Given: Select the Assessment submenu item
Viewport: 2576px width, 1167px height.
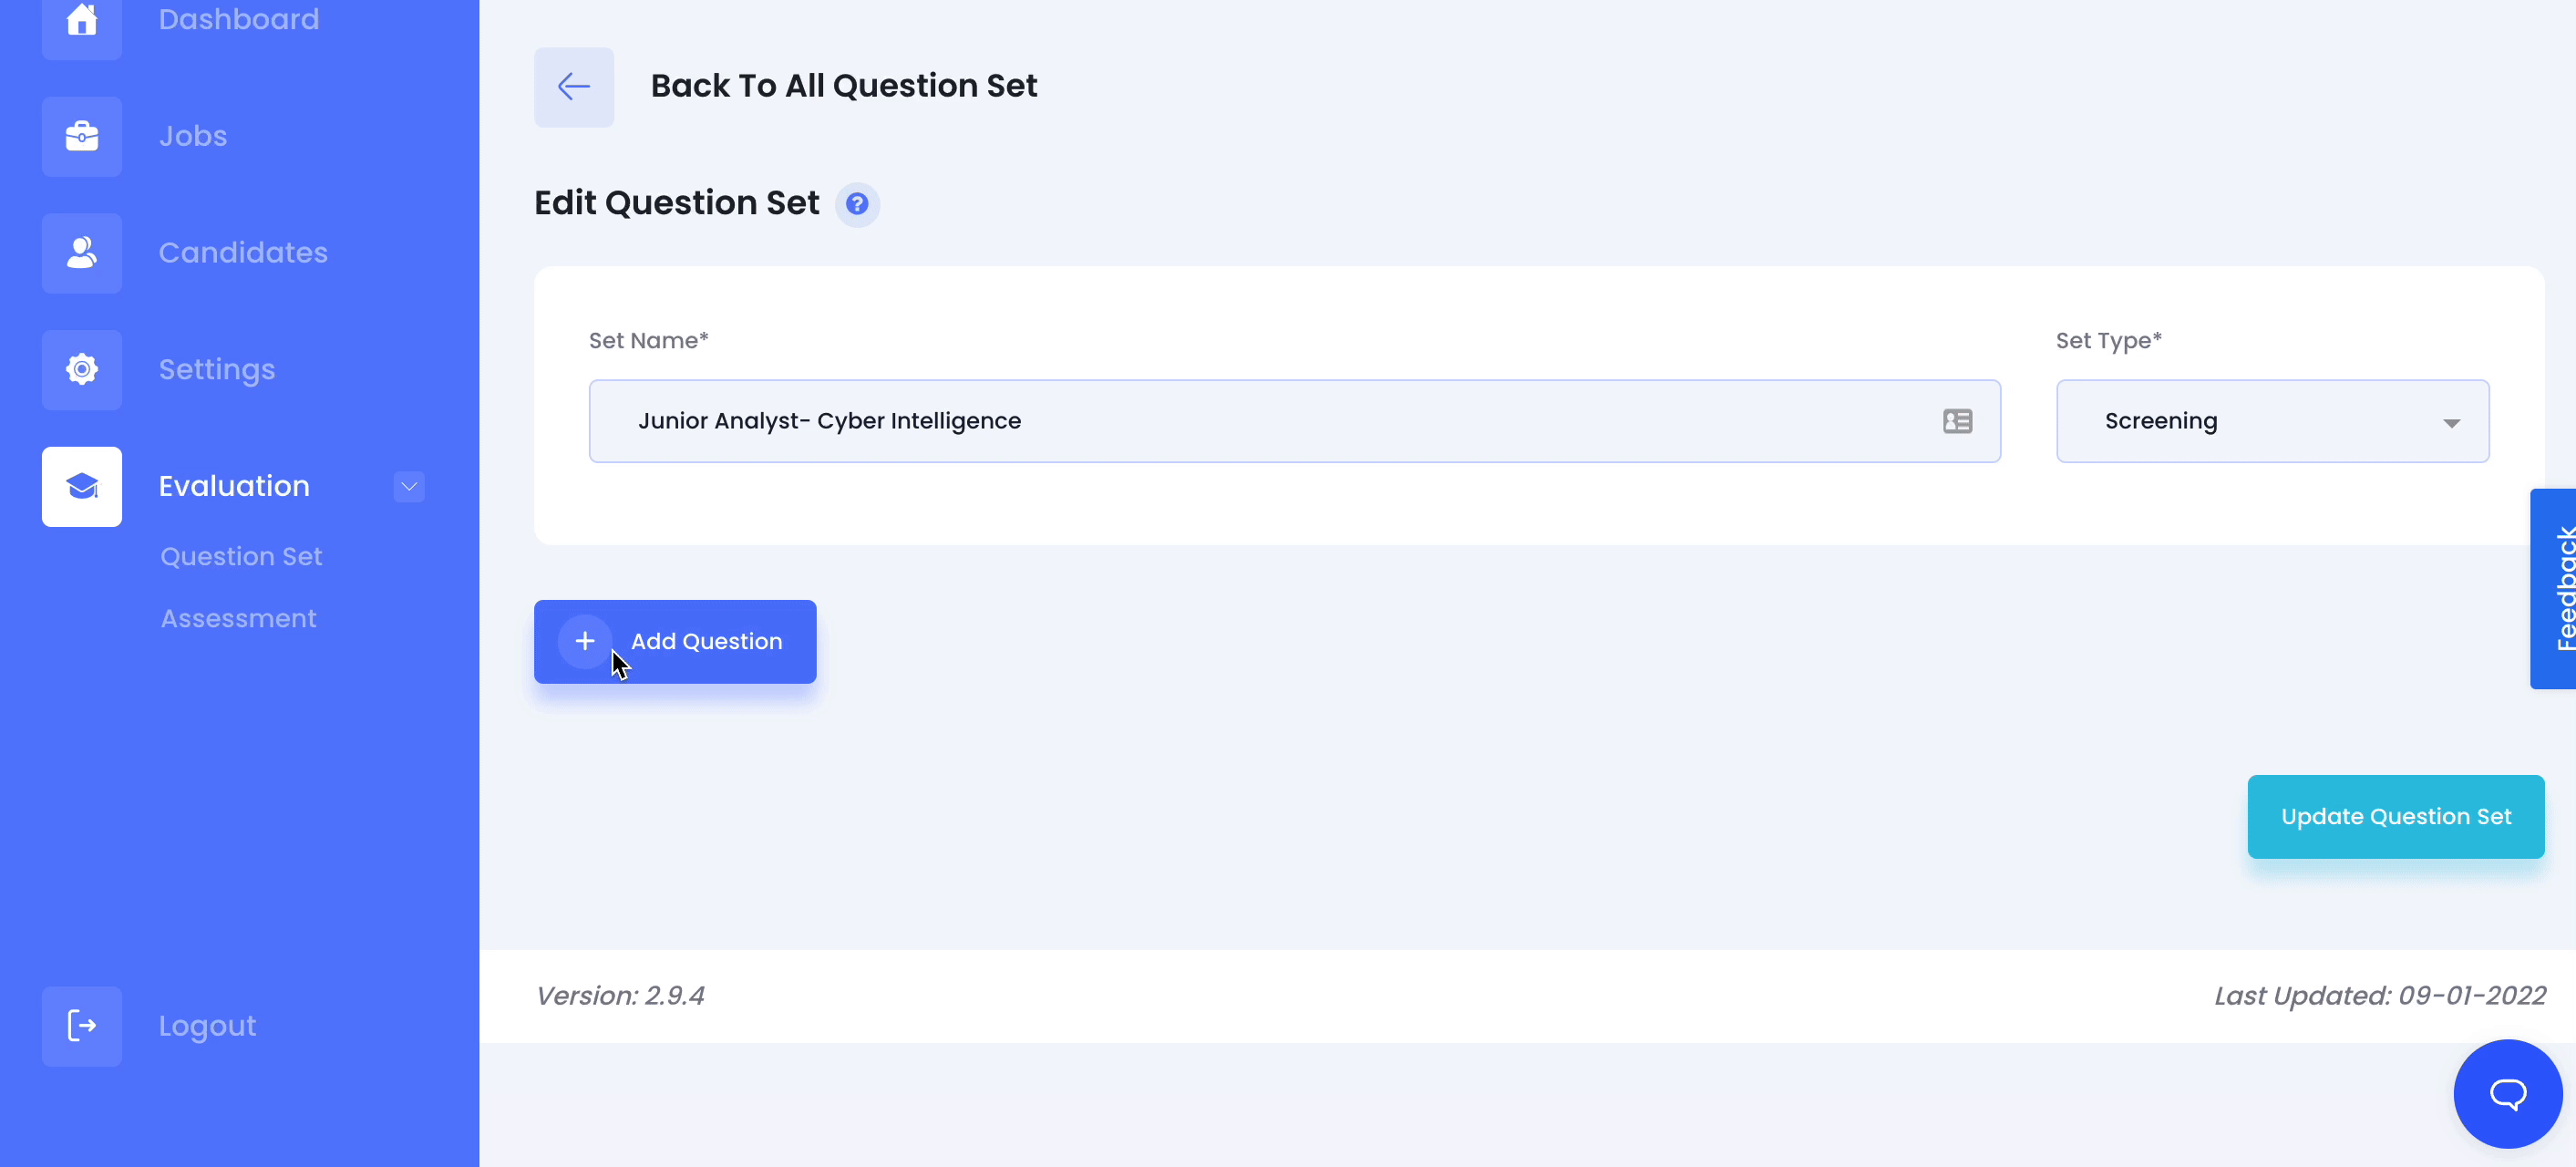Looking at the screenshot, I should coord(238,618).
